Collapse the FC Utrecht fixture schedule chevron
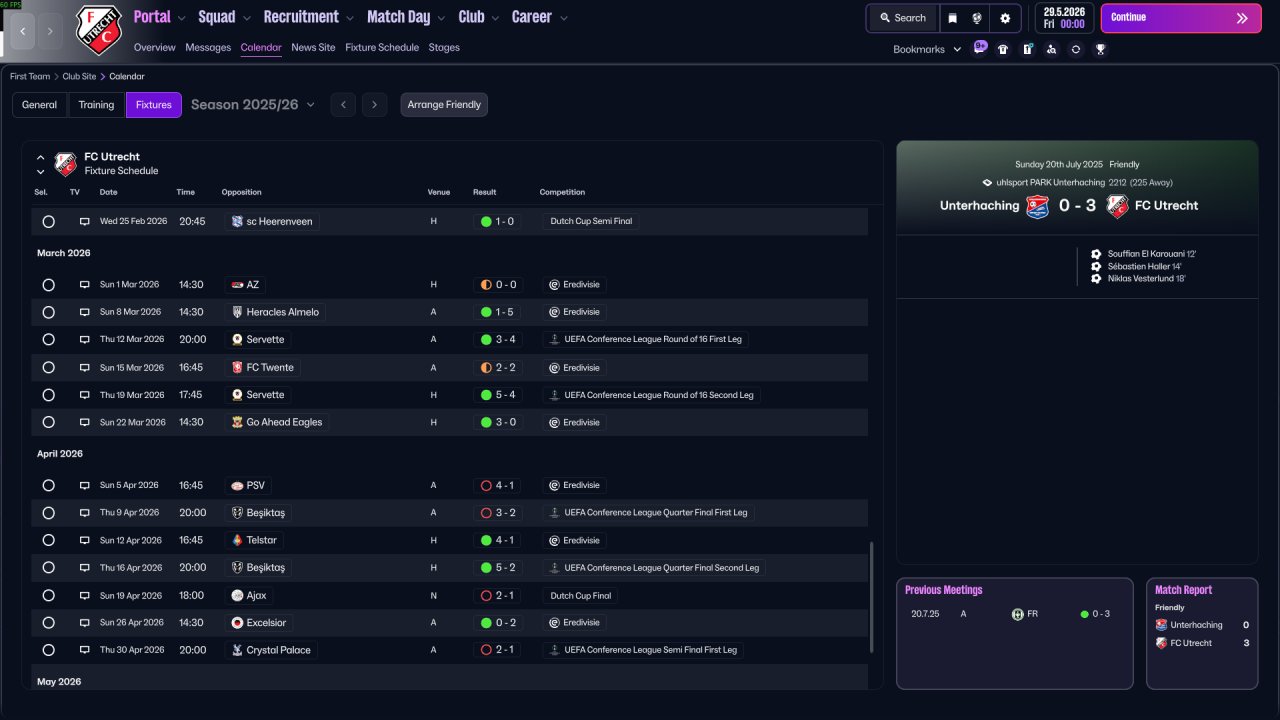Image resolution: width=1280 pixels, height=720 pixels. pyautogui.click(x=41, y=157)
